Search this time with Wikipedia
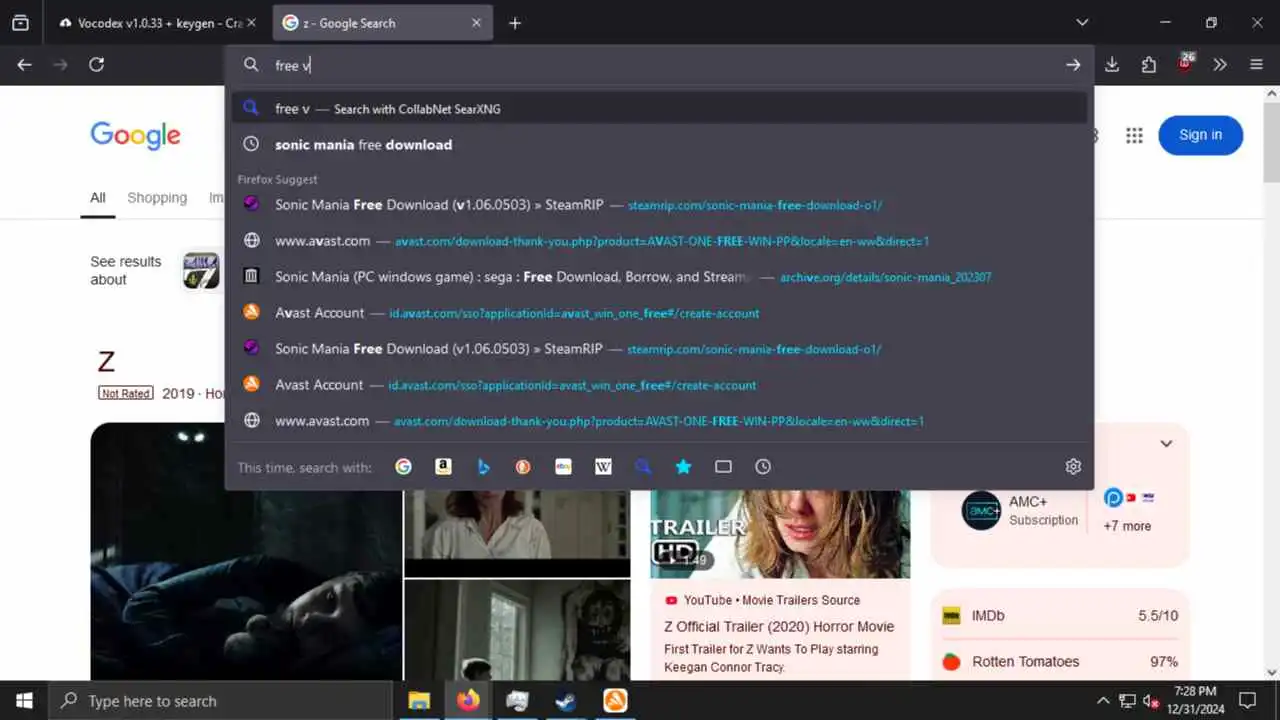This screenshot has width=1280, height=720. tap(603, 467)
